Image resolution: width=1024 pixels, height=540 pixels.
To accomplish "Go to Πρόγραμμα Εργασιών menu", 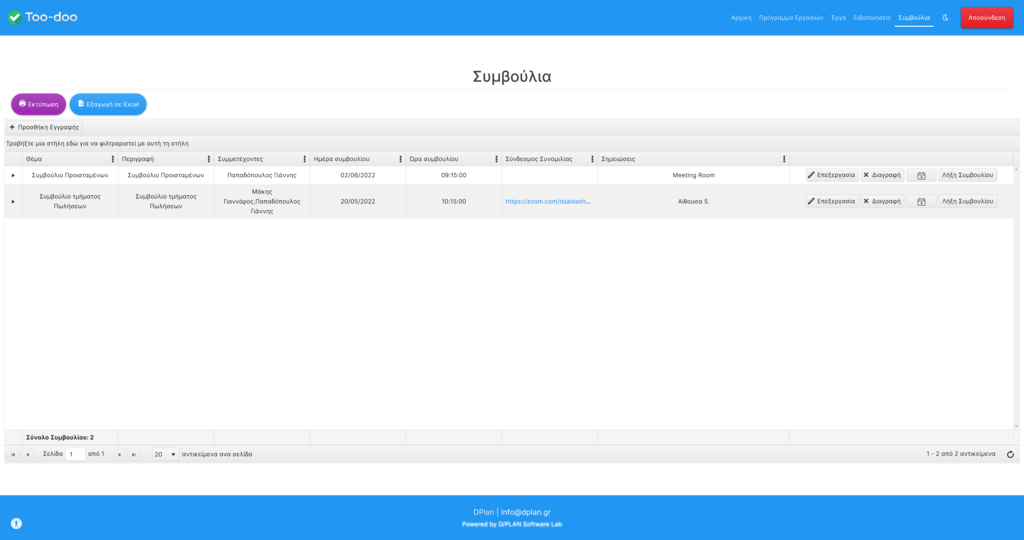I will pyautogui.click(x=791, y=18).
